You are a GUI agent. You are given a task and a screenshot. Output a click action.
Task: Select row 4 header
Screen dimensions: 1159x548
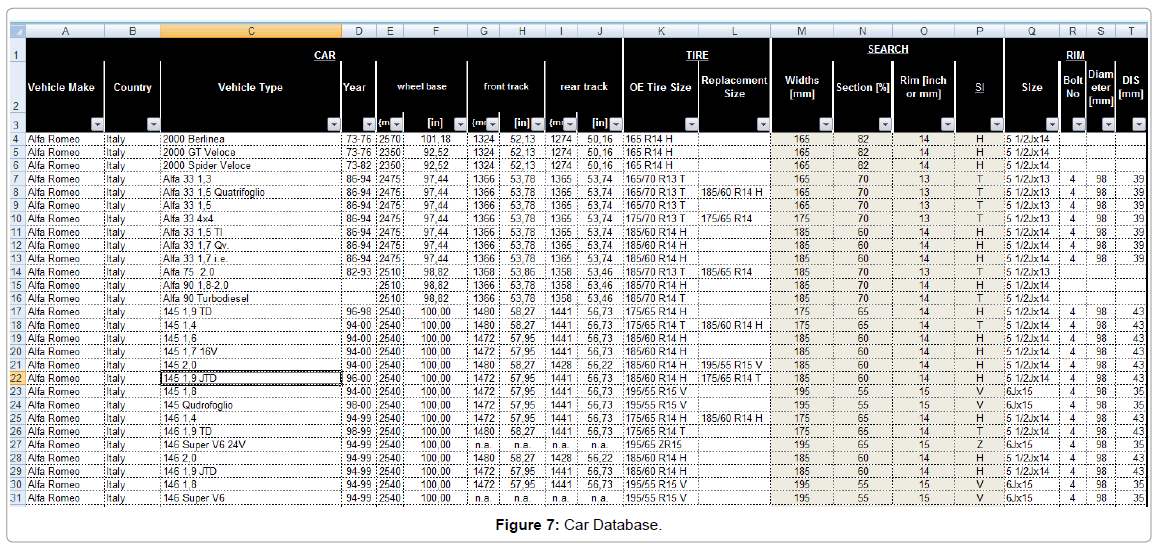pos(17,138)
